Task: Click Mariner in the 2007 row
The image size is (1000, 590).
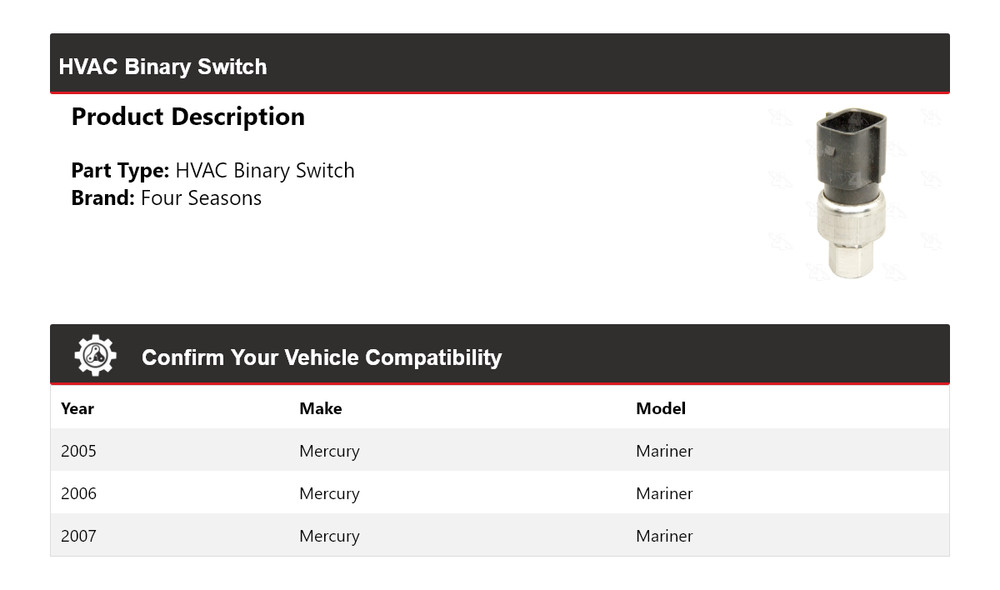Action: [664, 536]
